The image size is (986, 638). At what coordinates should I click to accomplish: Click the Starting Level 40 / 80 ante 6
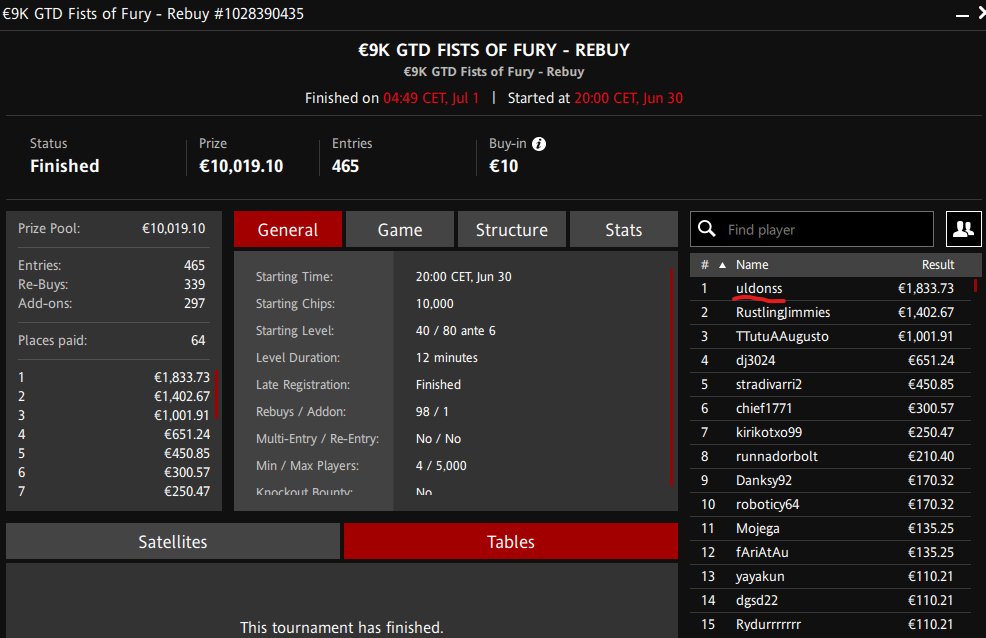tap(455, 331)
